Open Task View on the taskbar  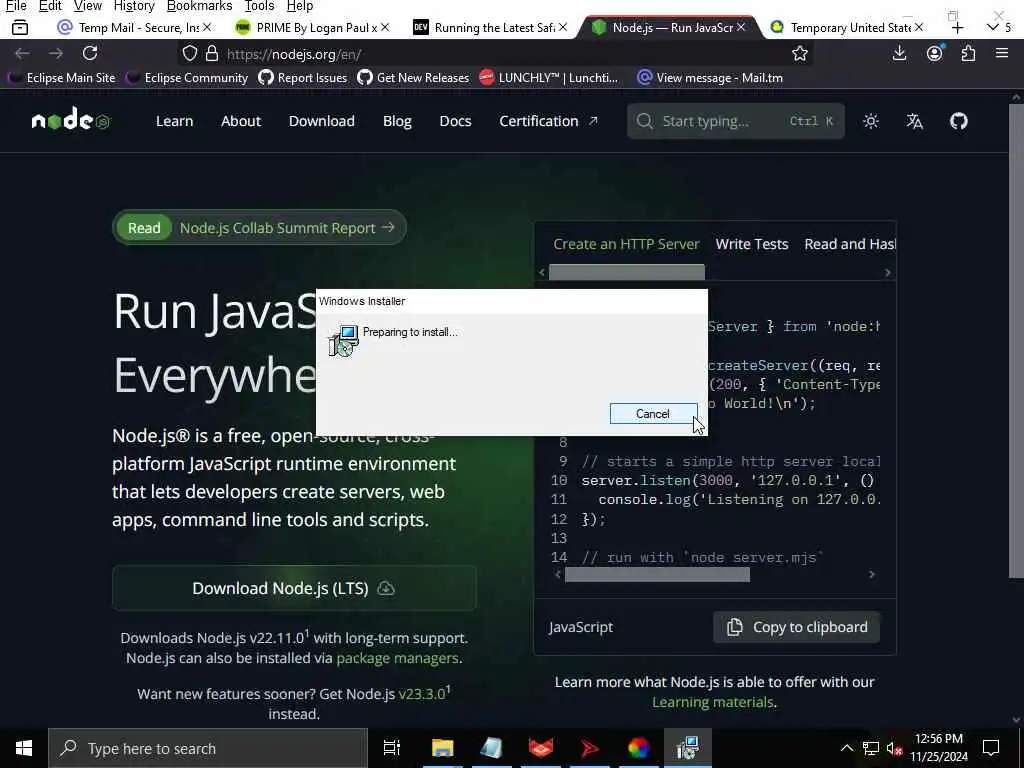(x=392, y=748)
